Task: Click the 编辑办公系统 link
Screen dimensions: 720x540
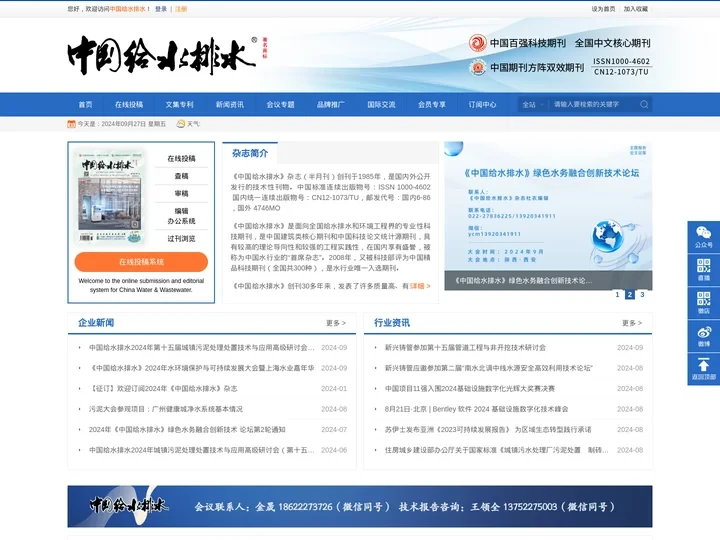Action: 181,216
